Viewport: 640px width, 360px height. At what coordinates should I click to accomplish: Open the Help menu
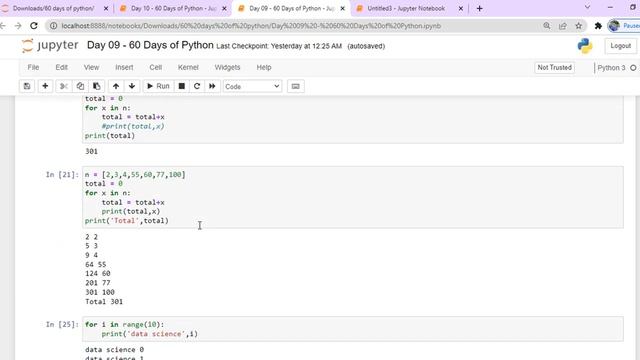click(x=264, y=67)
